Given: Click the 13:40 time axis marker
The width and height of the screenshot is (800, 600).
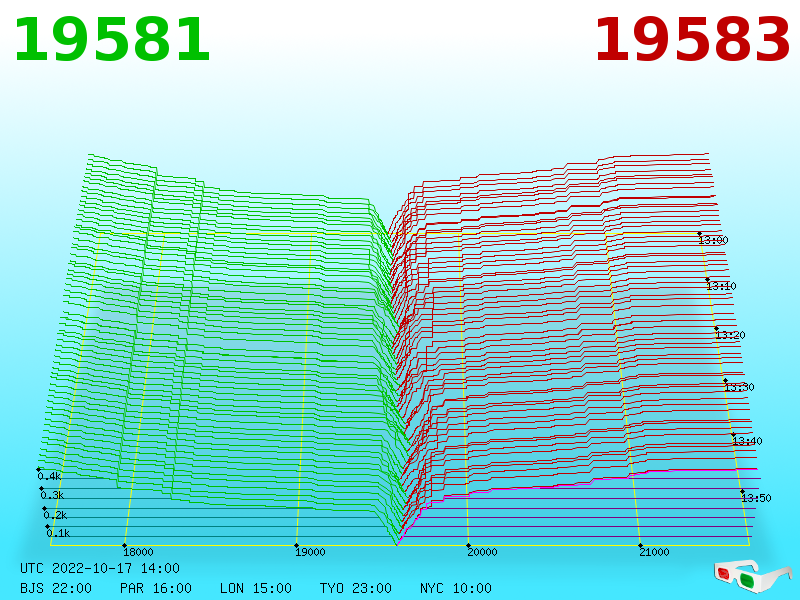Looking at the screenshot, I should pos(747,441).
